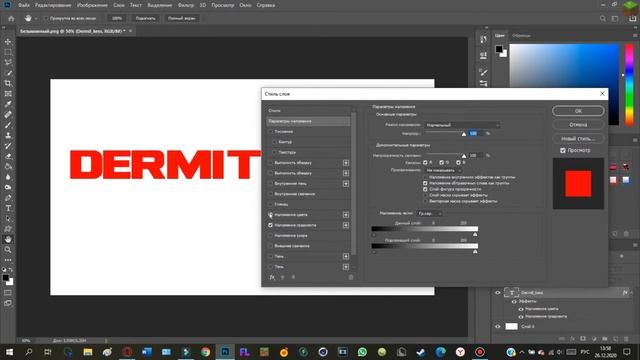Open Photoshop from the Windows taskbar
Viewport: 640px width, 360px height.
point(225,352)
